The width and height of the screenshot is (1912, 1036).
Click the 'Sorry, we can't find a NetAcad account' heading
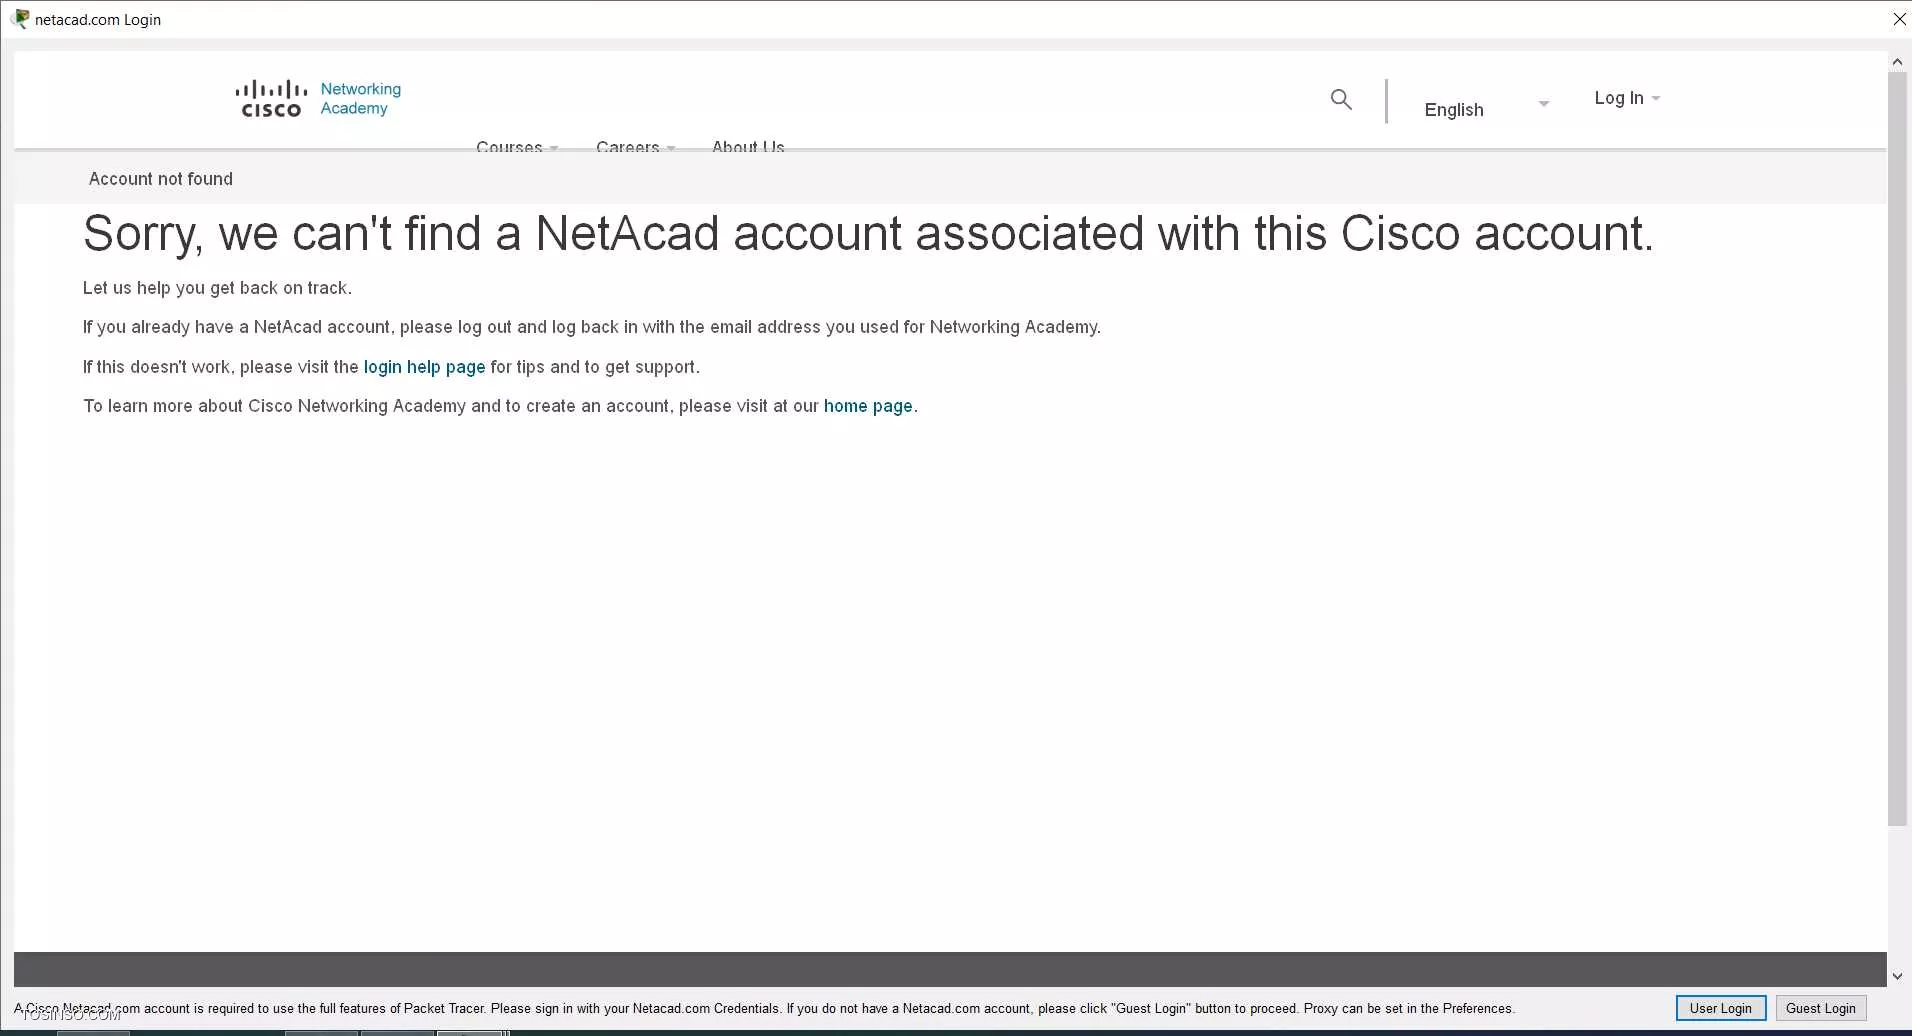click(868, 234)
